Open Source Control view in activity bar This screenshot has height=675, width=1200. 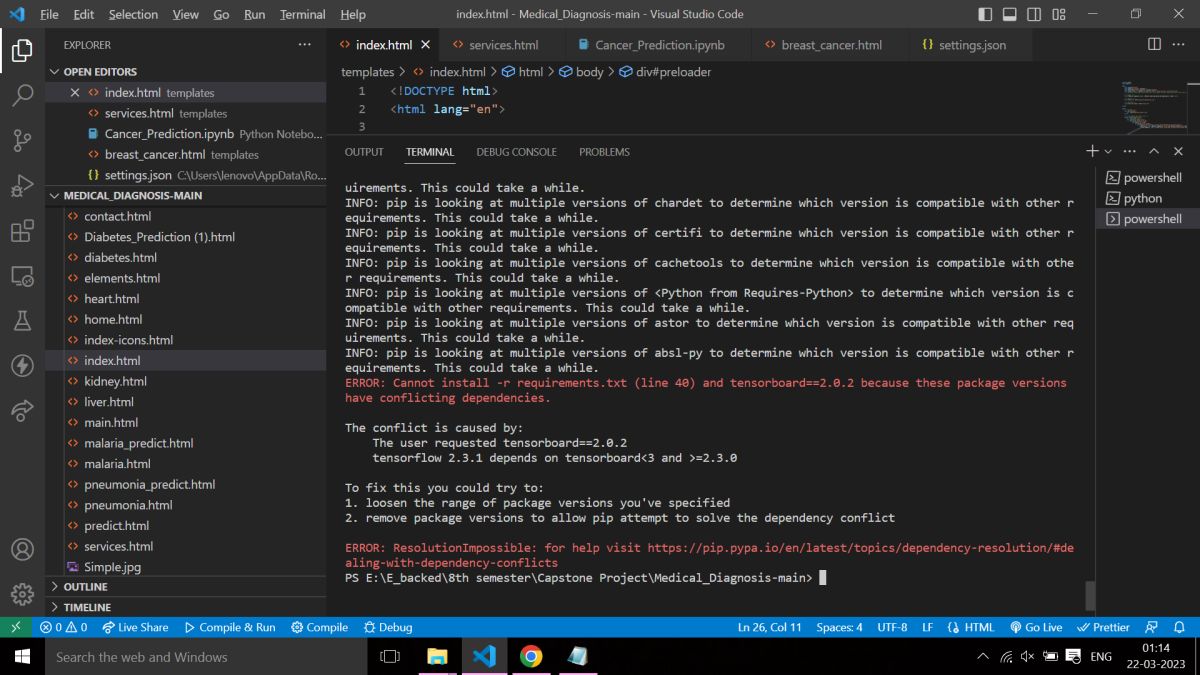(22, 141)
